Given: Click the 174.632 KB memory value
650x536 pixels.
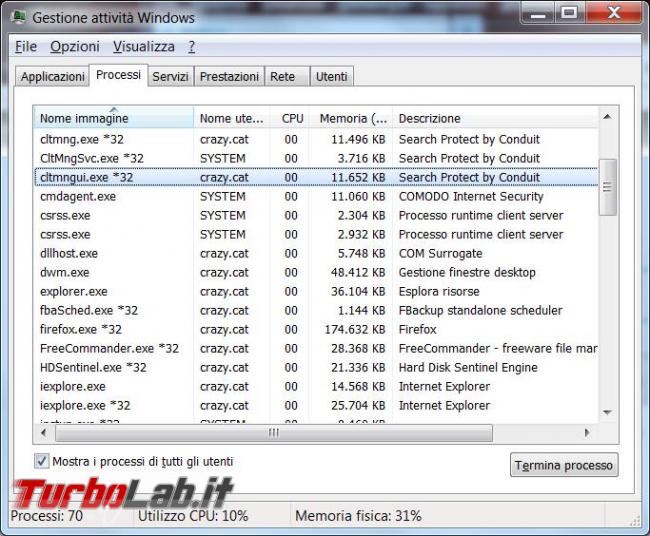Looking at the screenshot, I should pos(355,330).
